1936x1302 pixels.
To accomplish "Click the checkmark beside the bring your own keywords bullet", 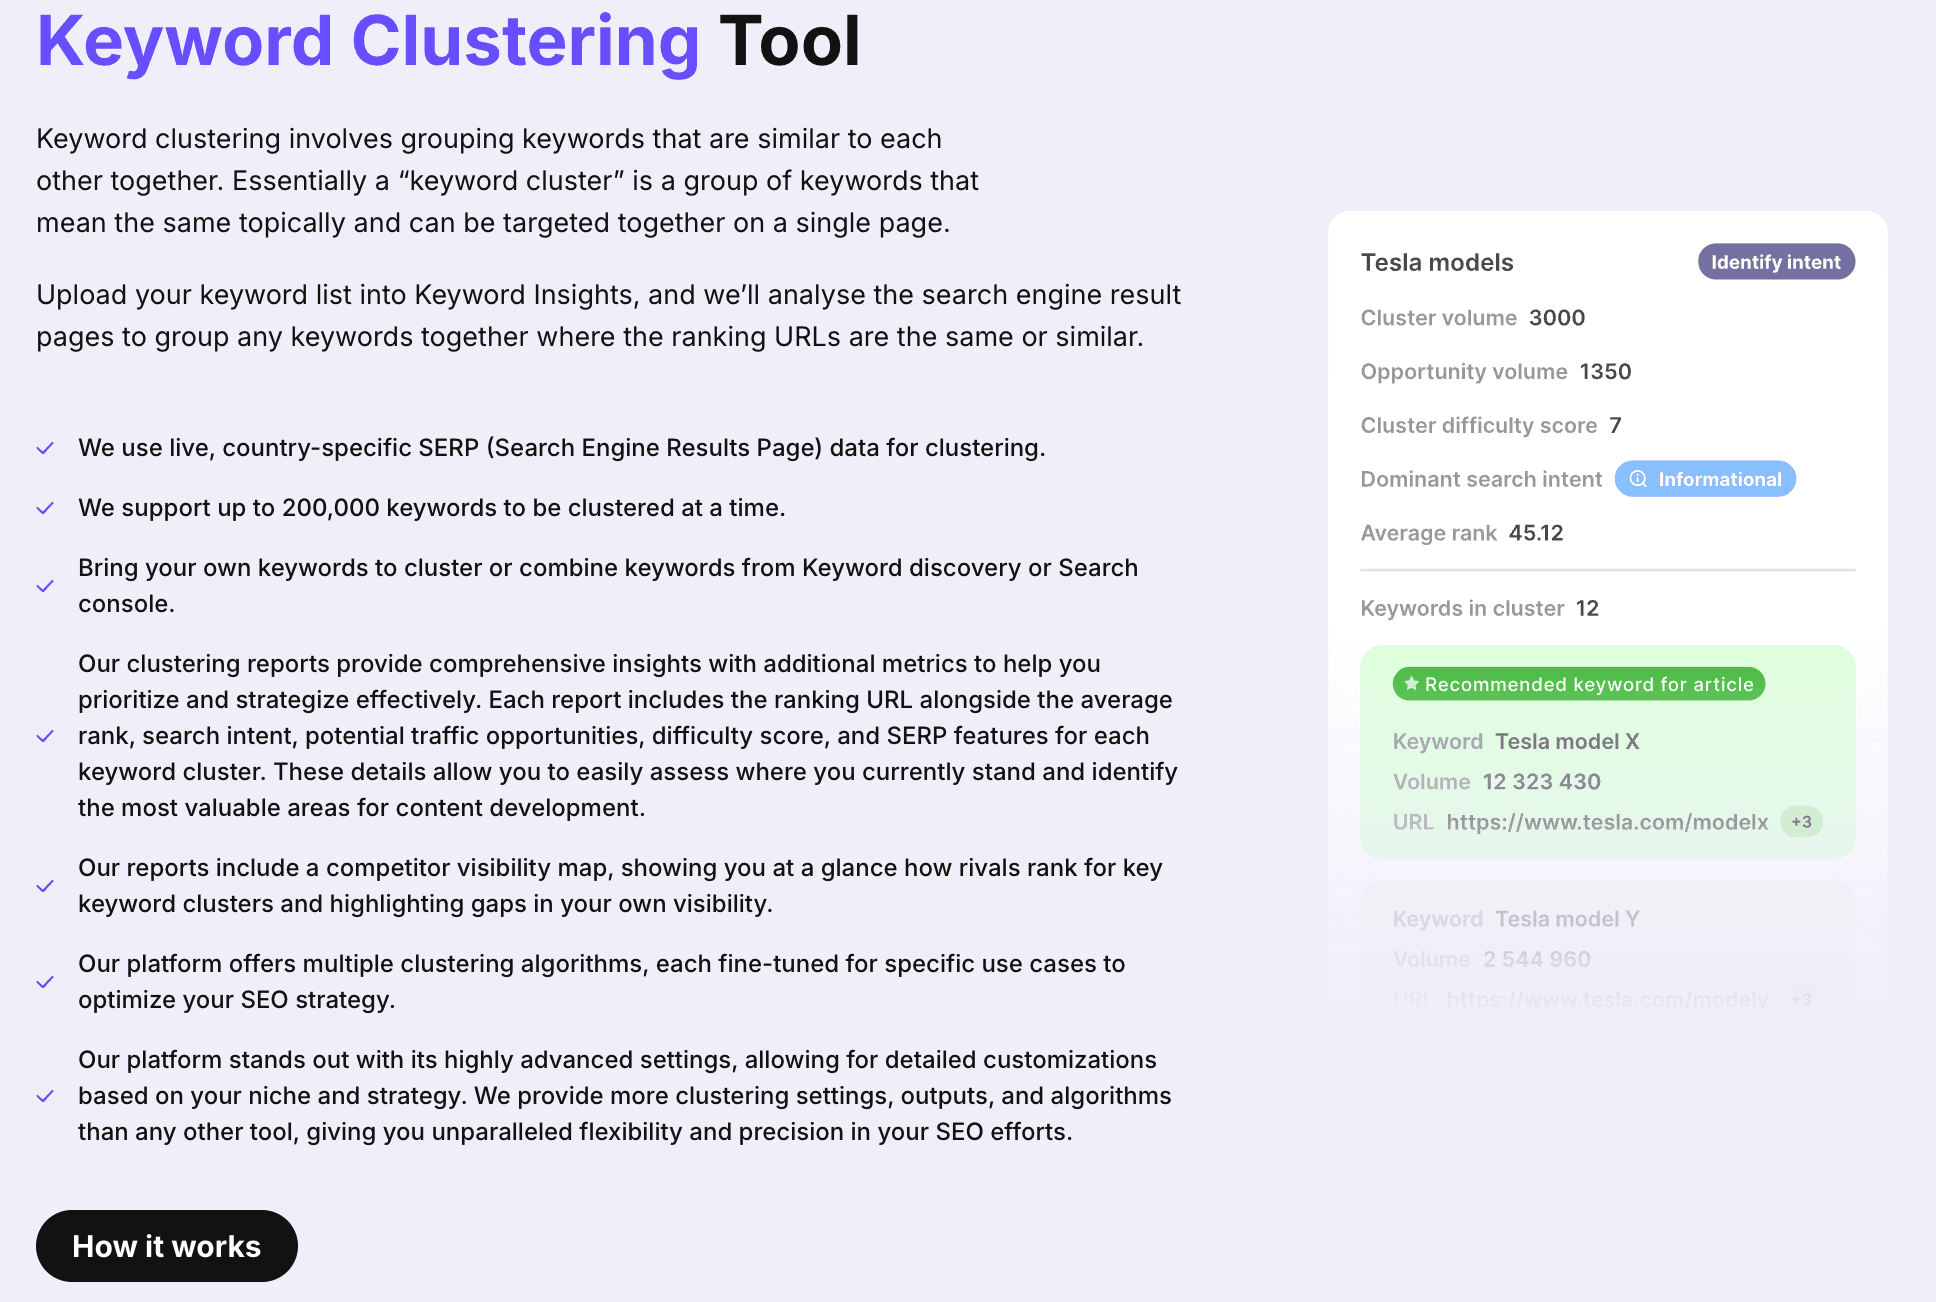I will tap(46, 585).
